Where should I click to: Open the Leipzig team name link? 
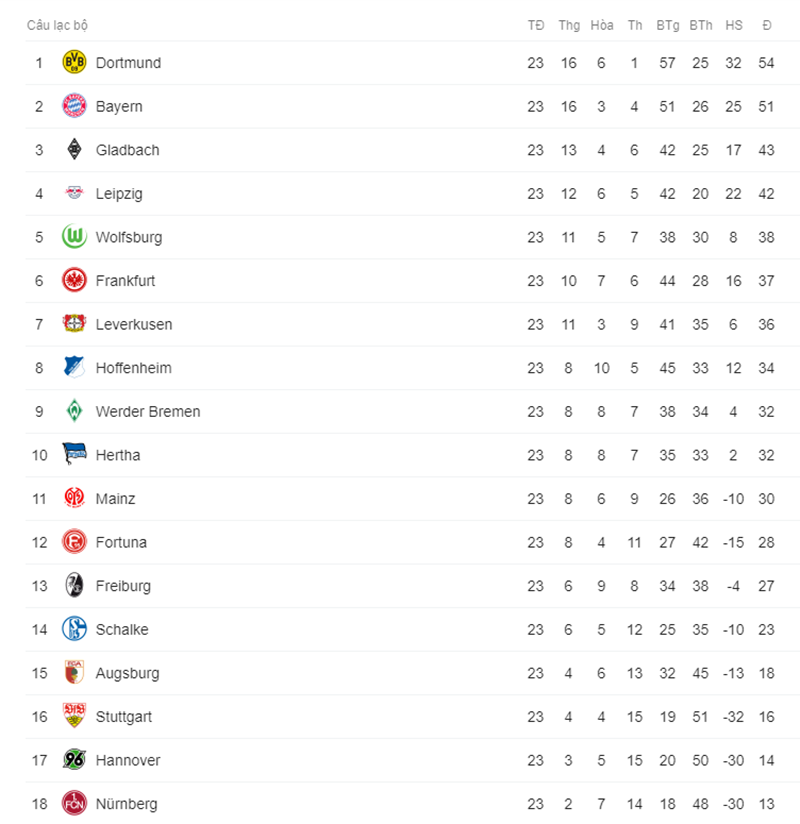[x=119, y=194]
